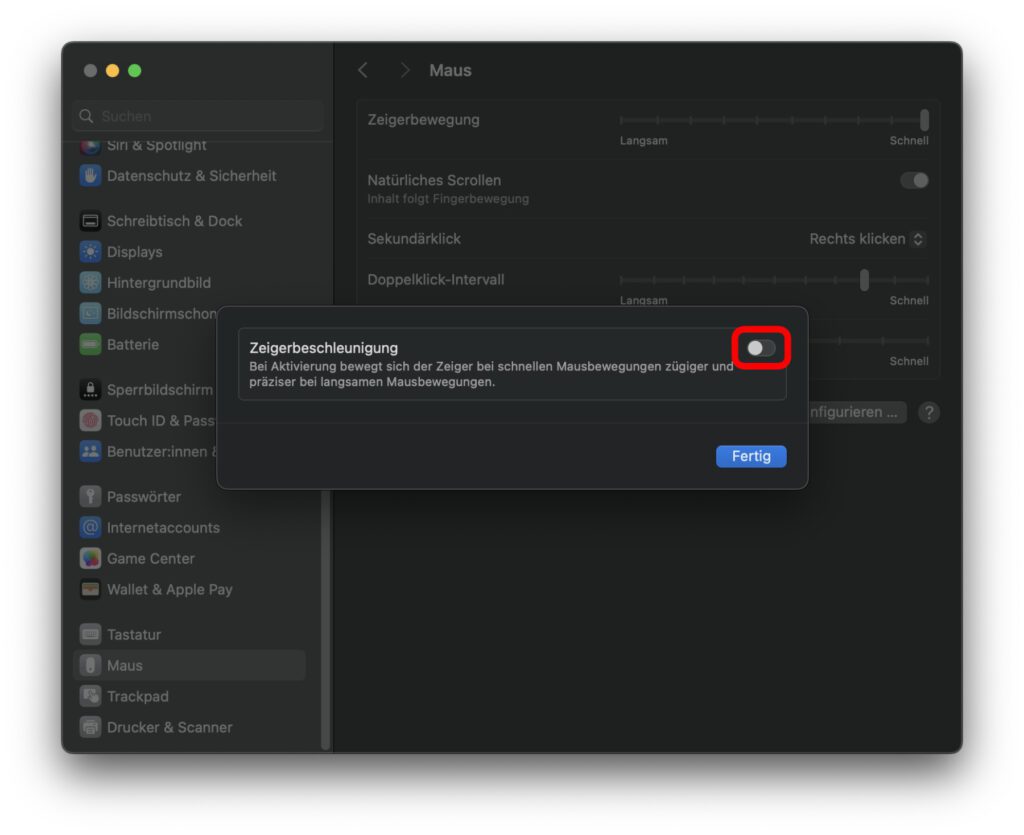Viewport: 1024px width, 835px height.
Task: Click the Doppelklick-Intervall slider handle
Action: (x=864, y=280)
